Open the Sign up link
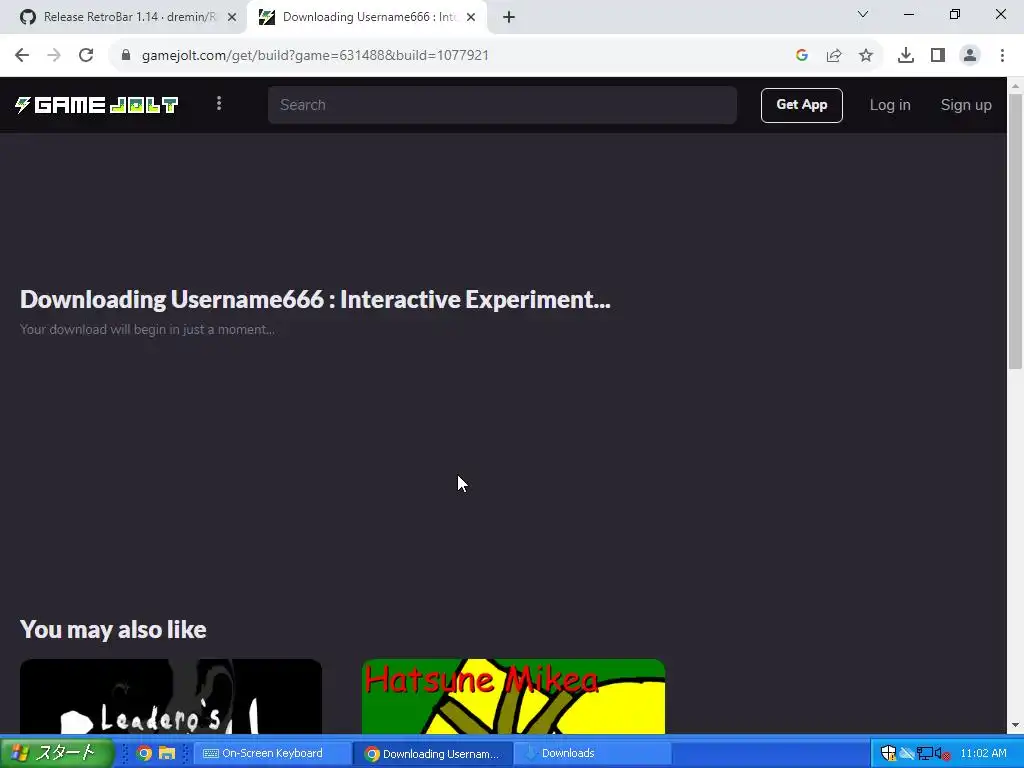 tap(966, 104)
